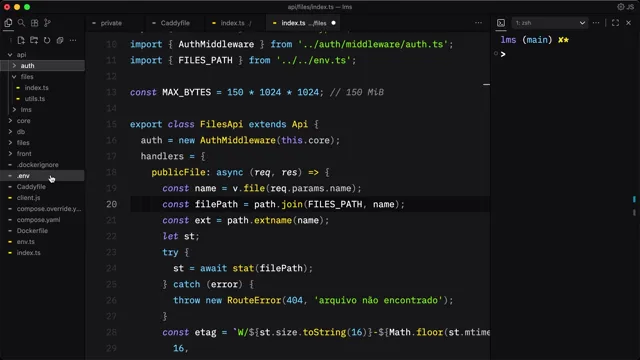The width and height of the screenshot is (640, 360).
Task: Open explorer more actions ellipsis
Action: [x=73, y=40]
